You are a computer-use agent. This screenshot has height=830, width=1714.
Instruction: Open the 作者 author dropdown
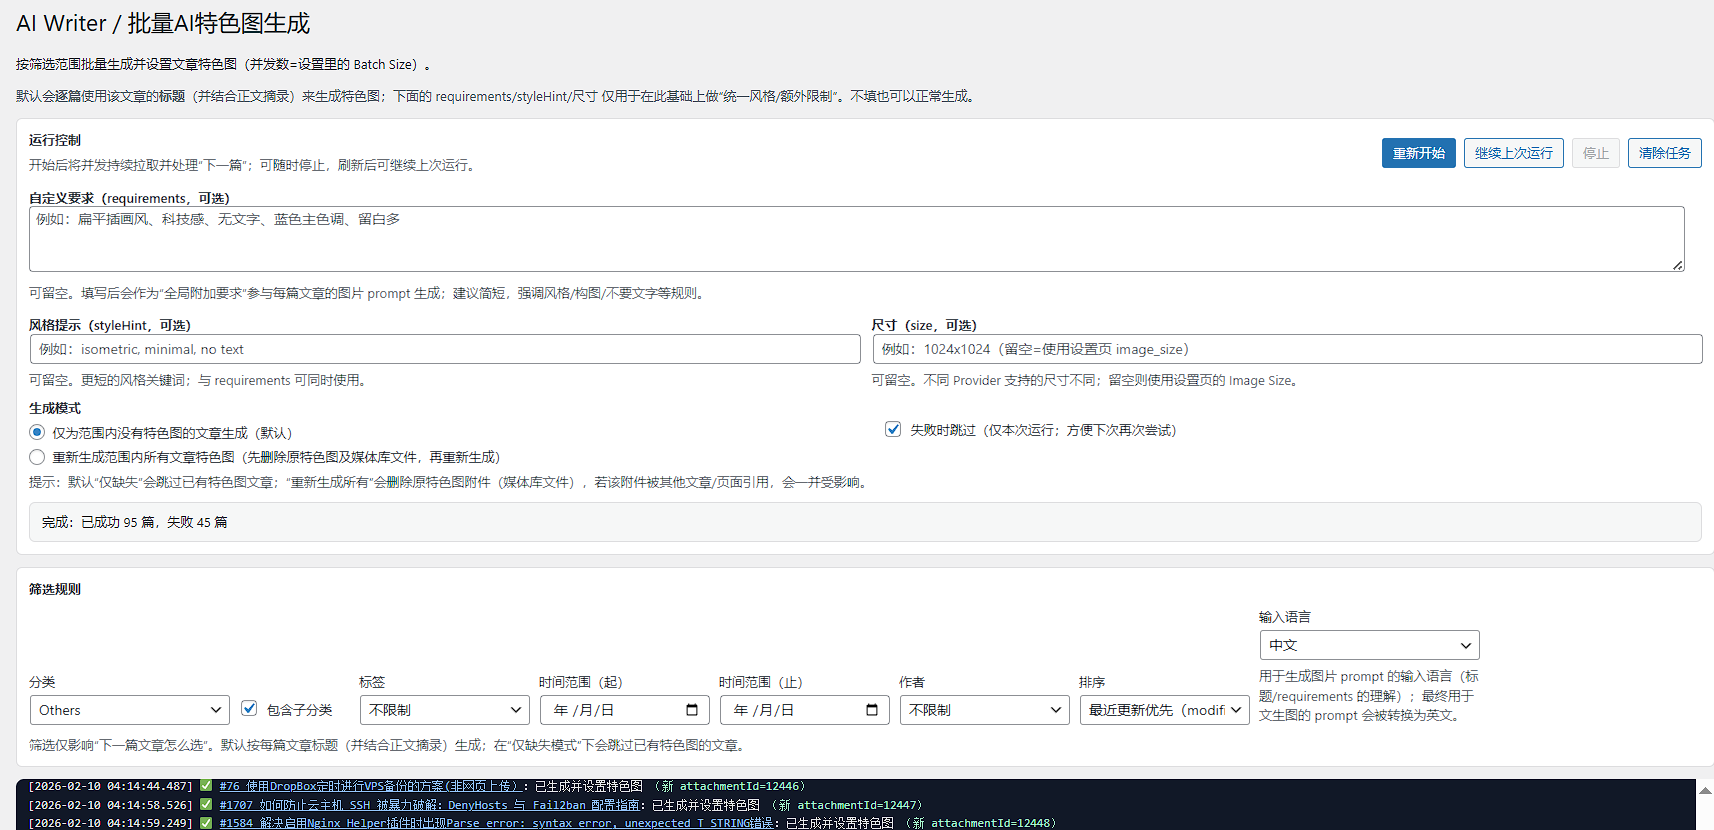[x=984, y=710]
